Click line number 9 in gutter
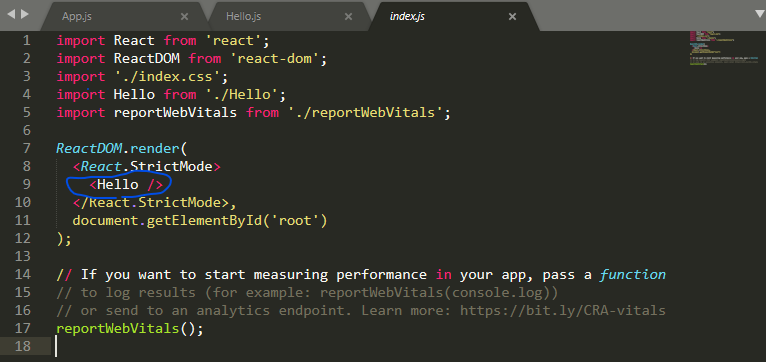 26,184
